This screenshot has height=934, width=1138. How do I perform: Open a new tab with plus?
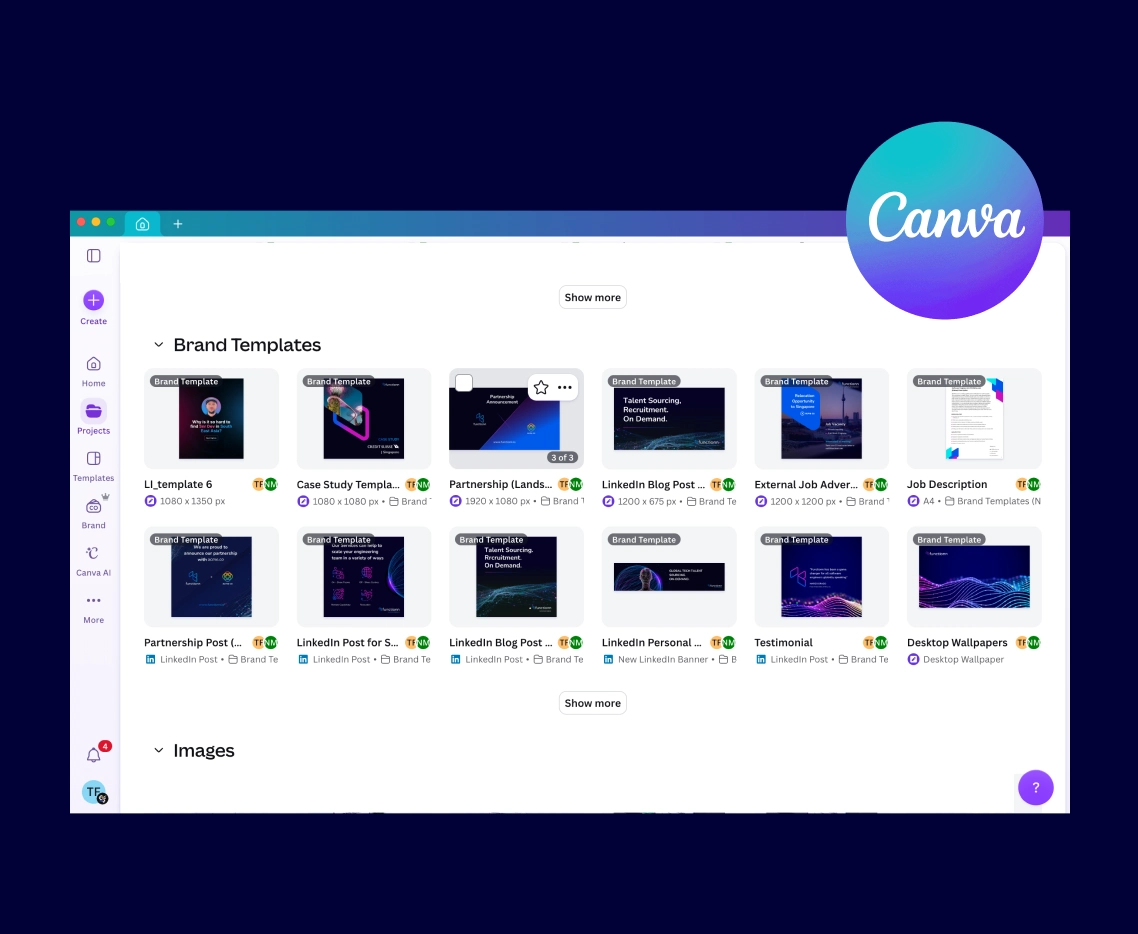click(178, 224)
